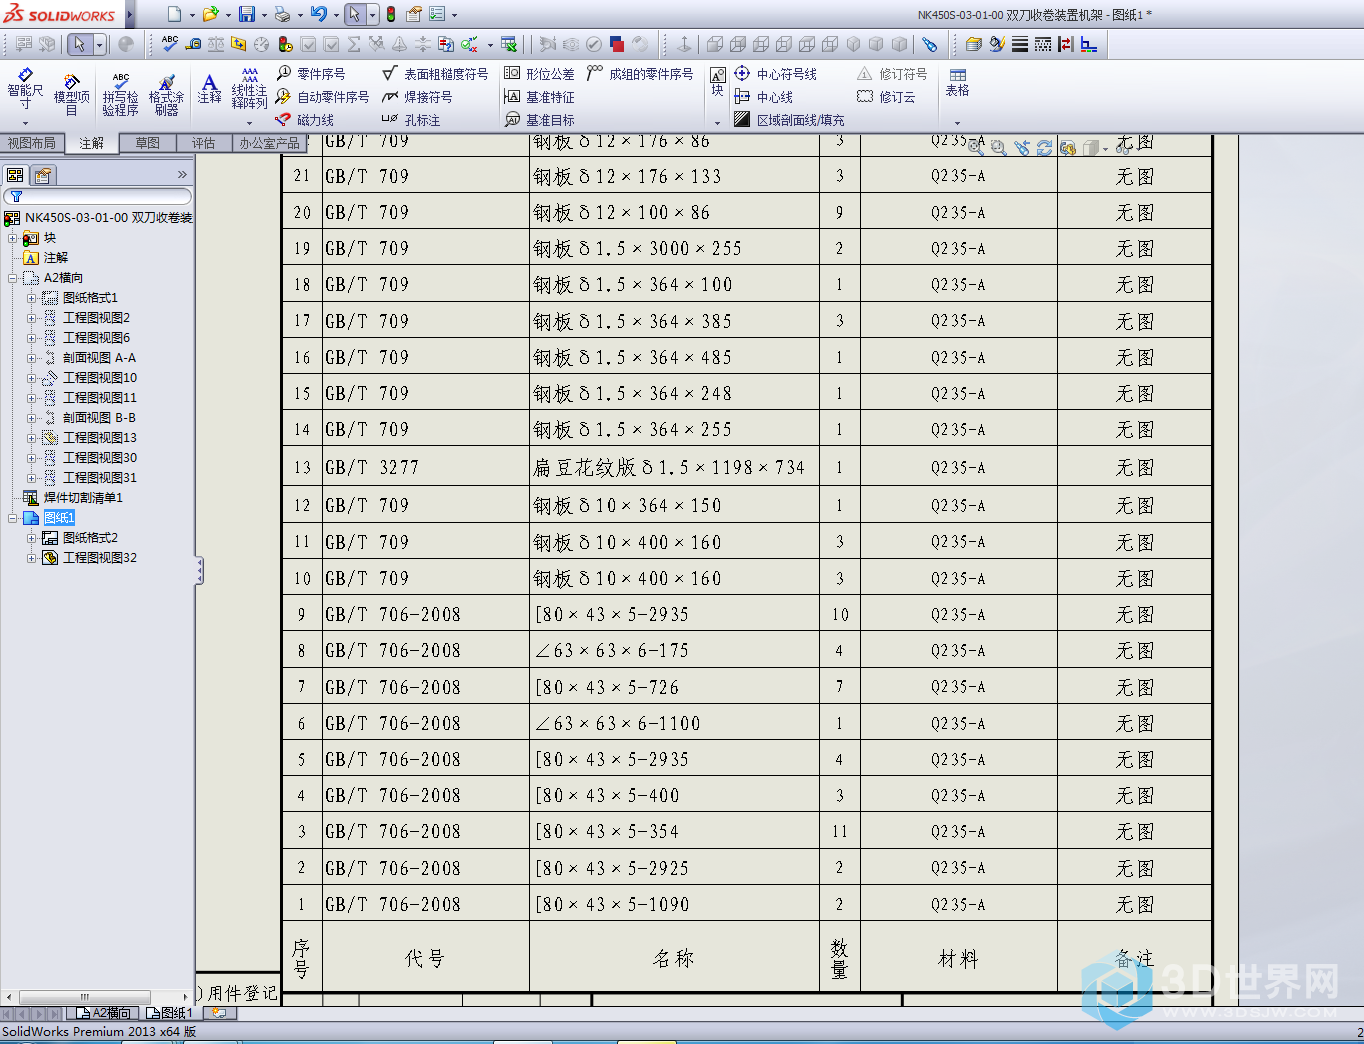Click the New document icon
This screenshot has height=1044, width=1364.
pos(175,15)
